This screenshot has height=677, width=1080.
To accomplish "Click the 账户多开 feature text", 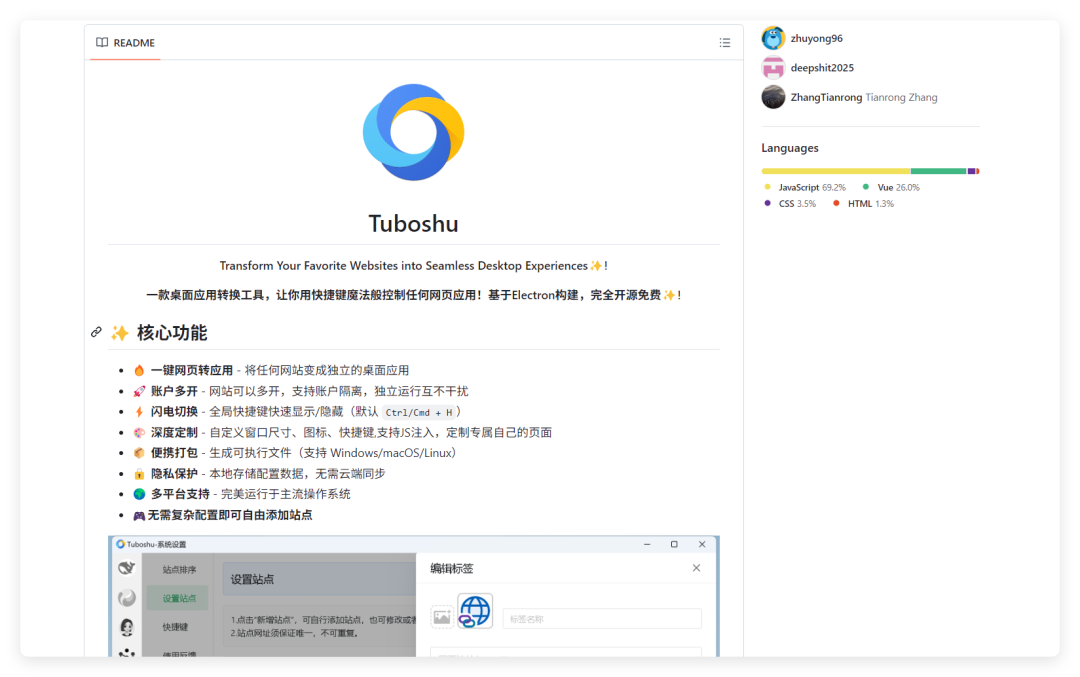I will click(x=174, y=391).
